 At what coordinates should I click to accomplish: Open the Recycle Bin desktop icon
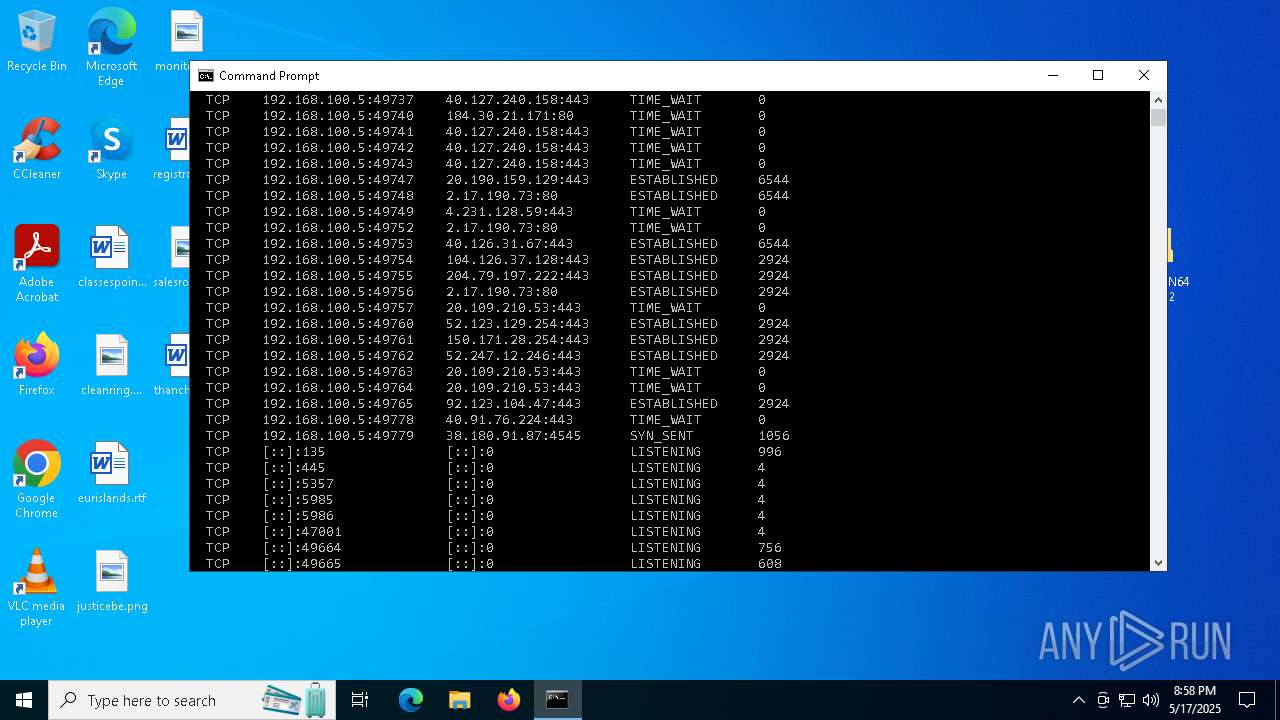click(x=36, y=42)
